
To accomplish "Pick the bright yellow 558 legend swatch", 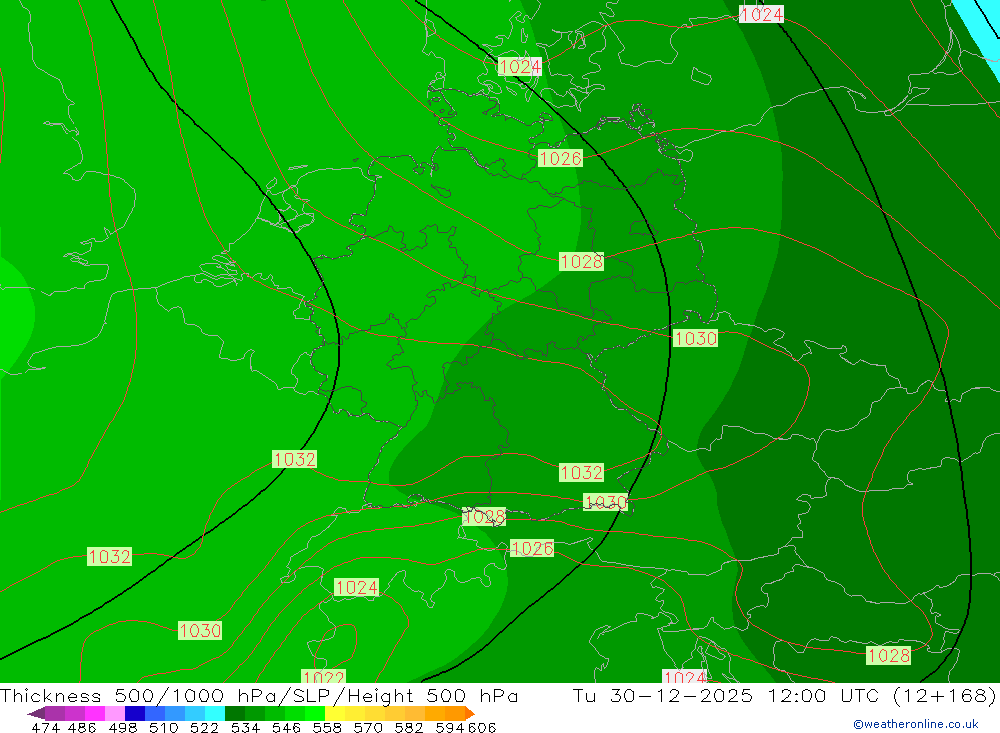I will point(335,713).
